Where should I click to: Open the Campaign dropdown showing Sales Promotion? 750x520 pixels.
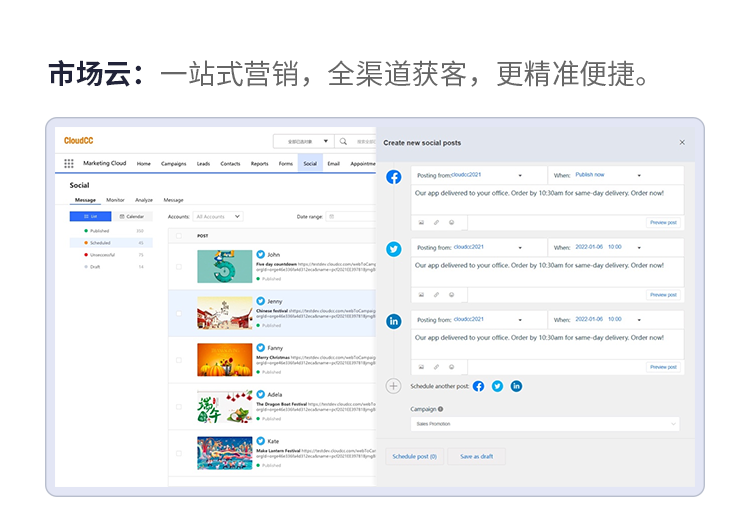point(545,424)
